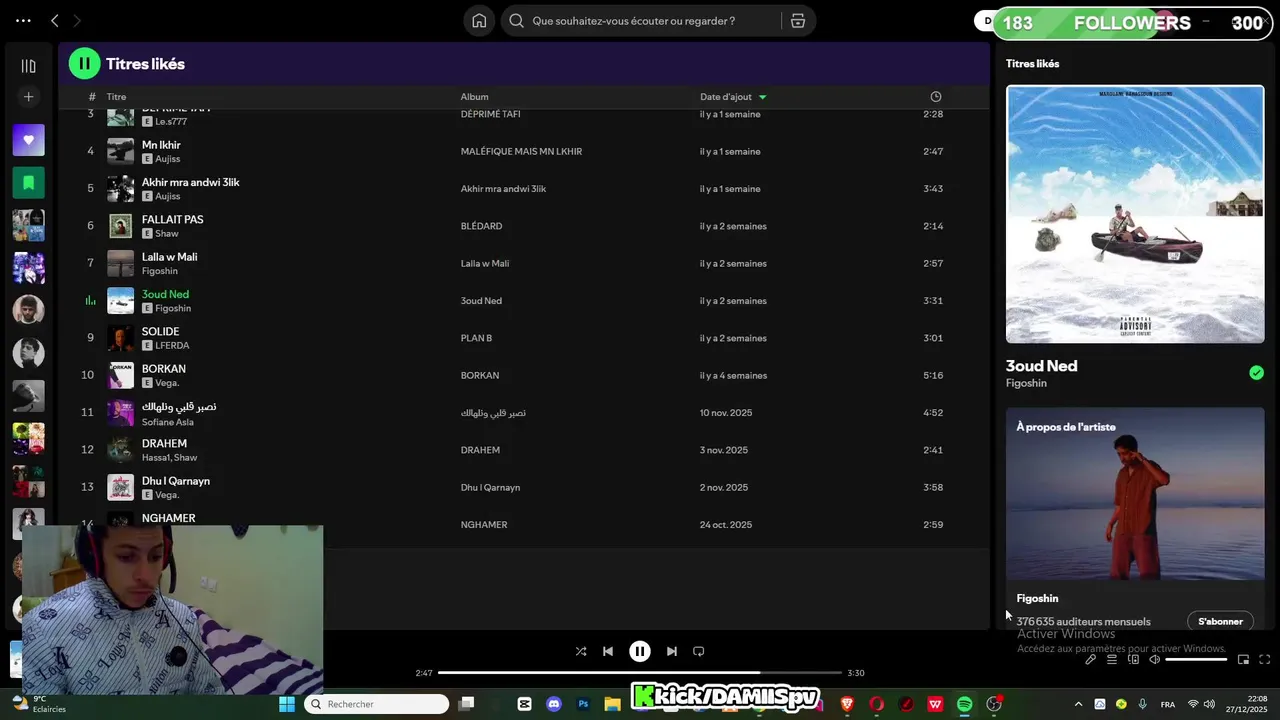Open the 3oud Ned album cover
This screenshot has height=720, width=1280.
point(1135,214)
